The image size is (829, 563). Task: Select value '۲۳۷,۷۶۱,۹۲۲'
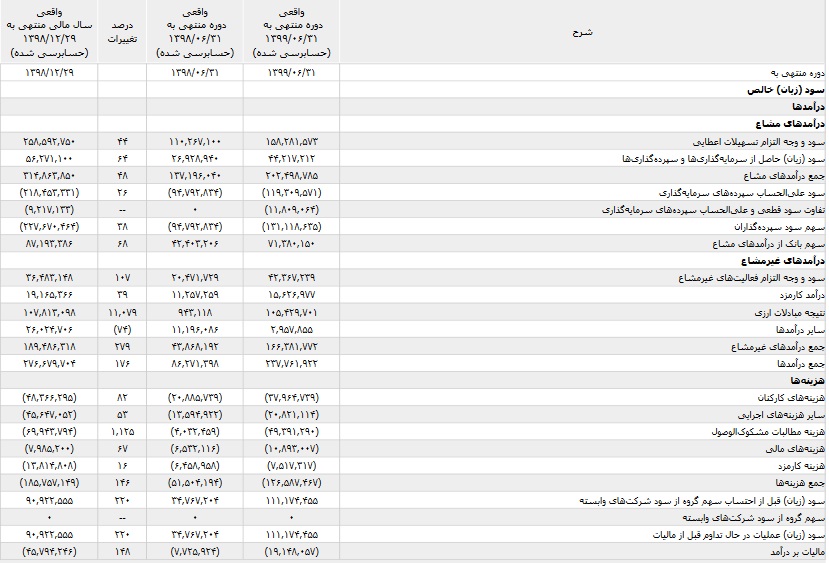291,363
